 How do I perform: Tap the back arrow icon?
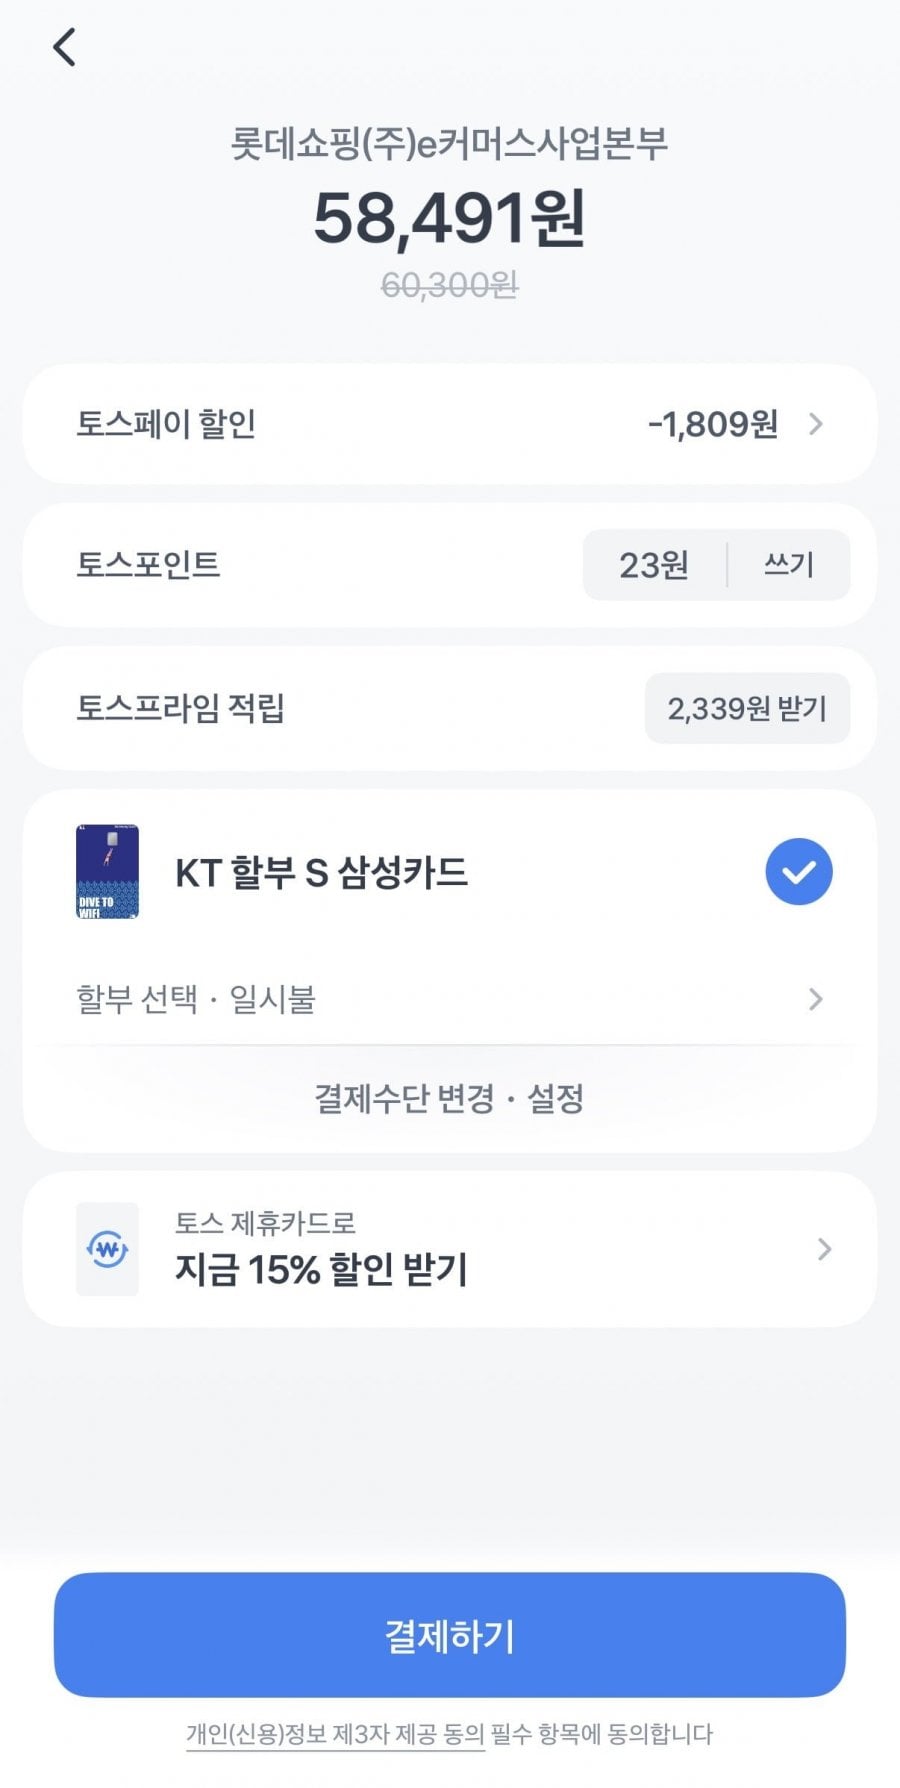pyautogui.click(x=65, y=47)
